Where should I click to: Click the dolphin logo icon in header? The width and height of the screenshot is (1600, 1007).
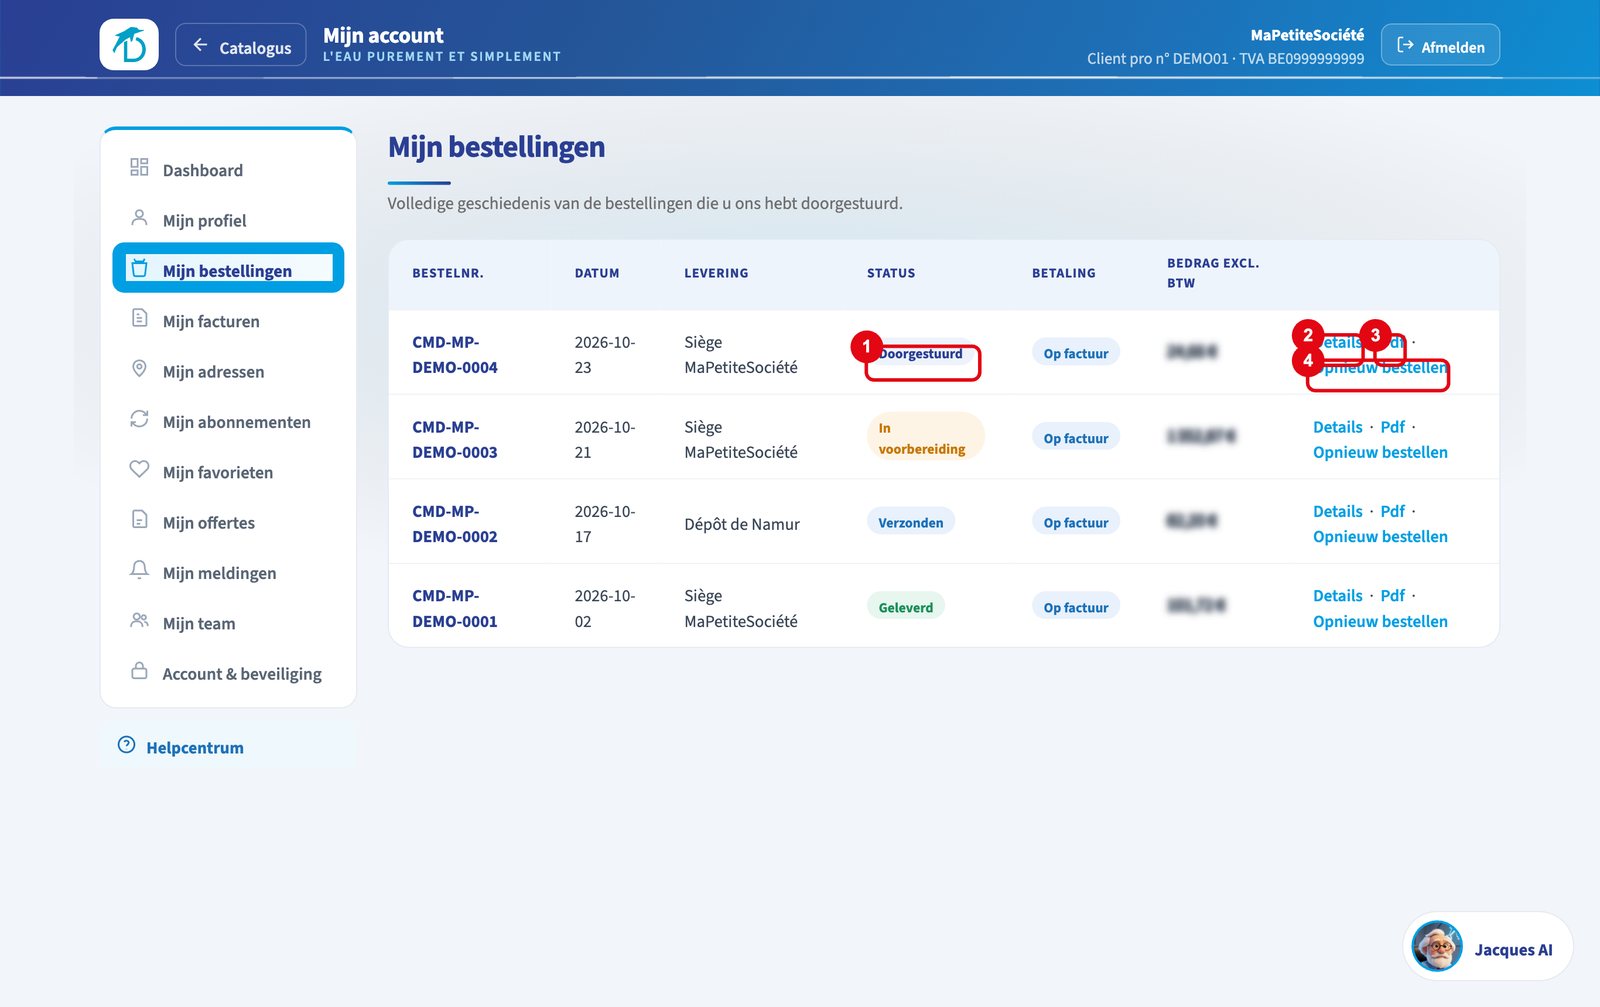point(129,45)
